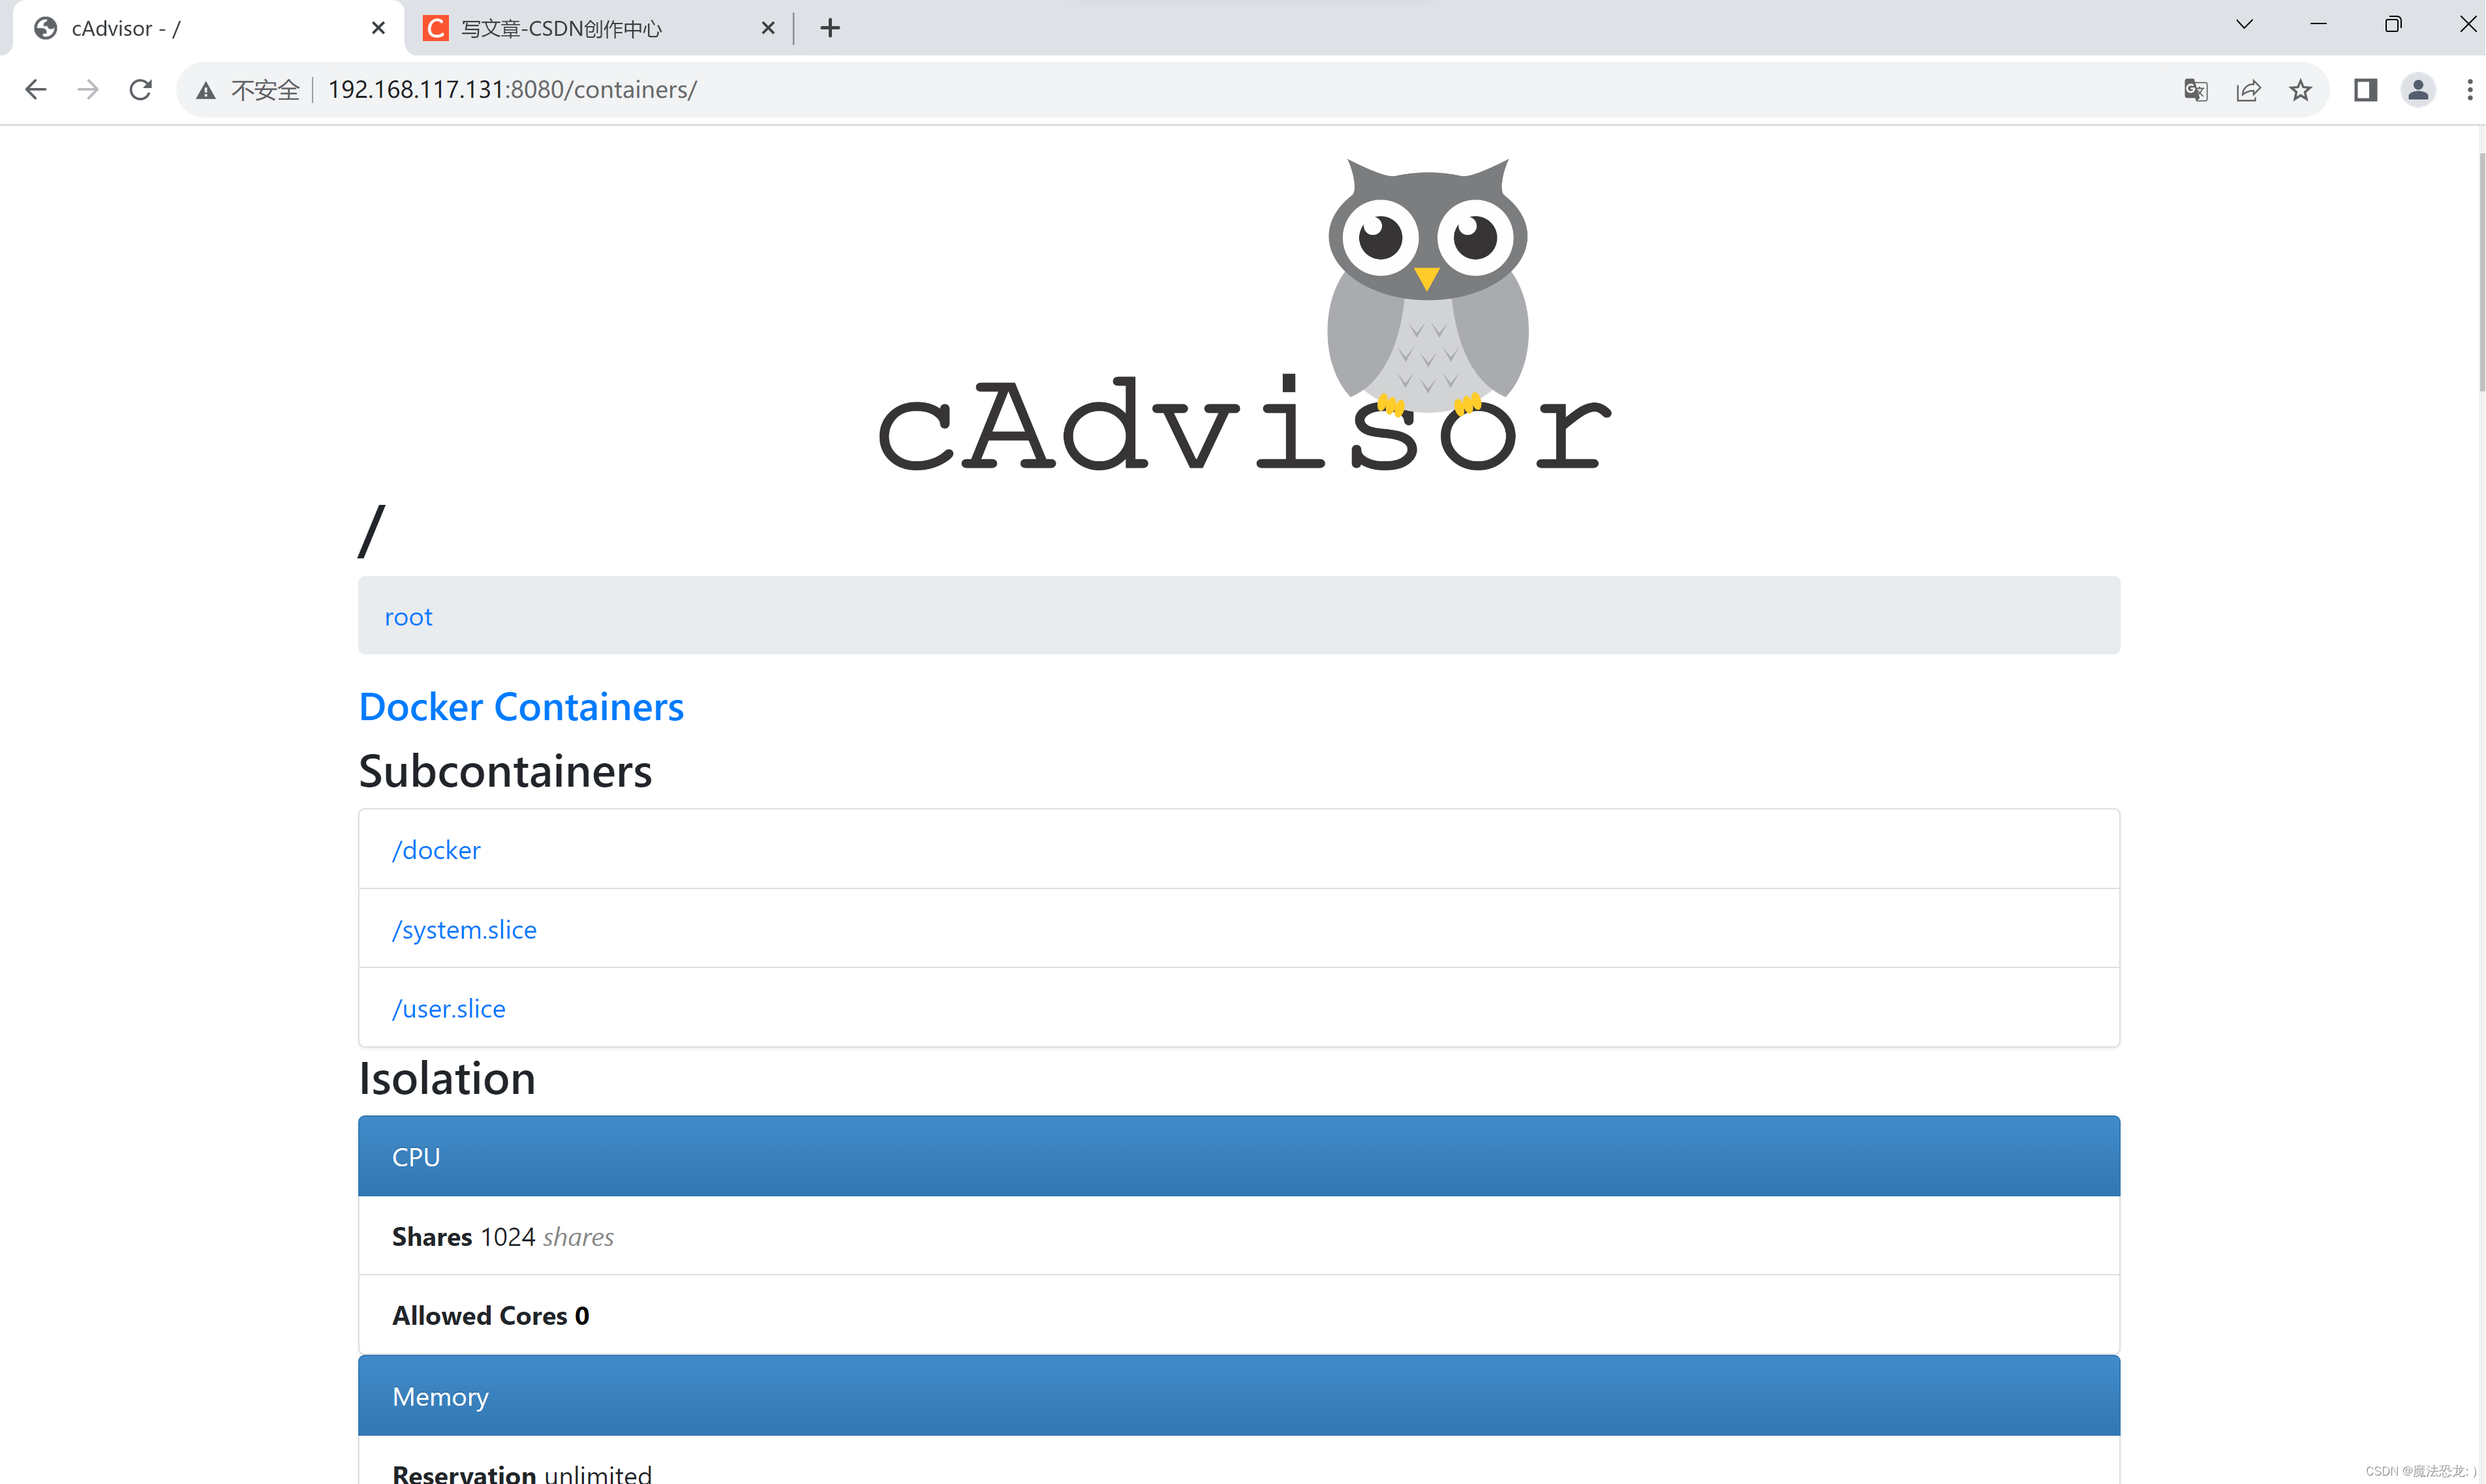Open the not-secure site info warning icon
Image resolution: width=2486 pixels, height=1484 pixels.
(206, 91)
